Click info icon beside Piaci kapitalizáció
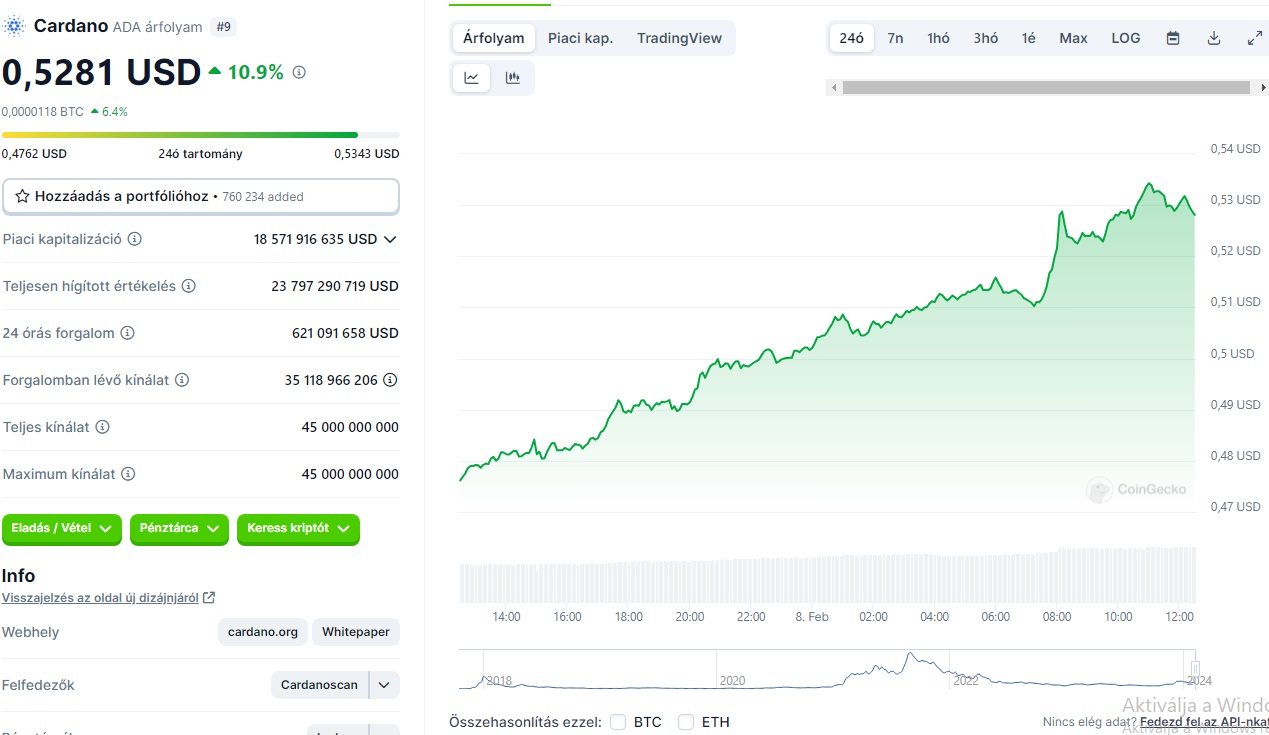Screen dimensions: 1269x735 pyautogui.click(x=135, y=239)
